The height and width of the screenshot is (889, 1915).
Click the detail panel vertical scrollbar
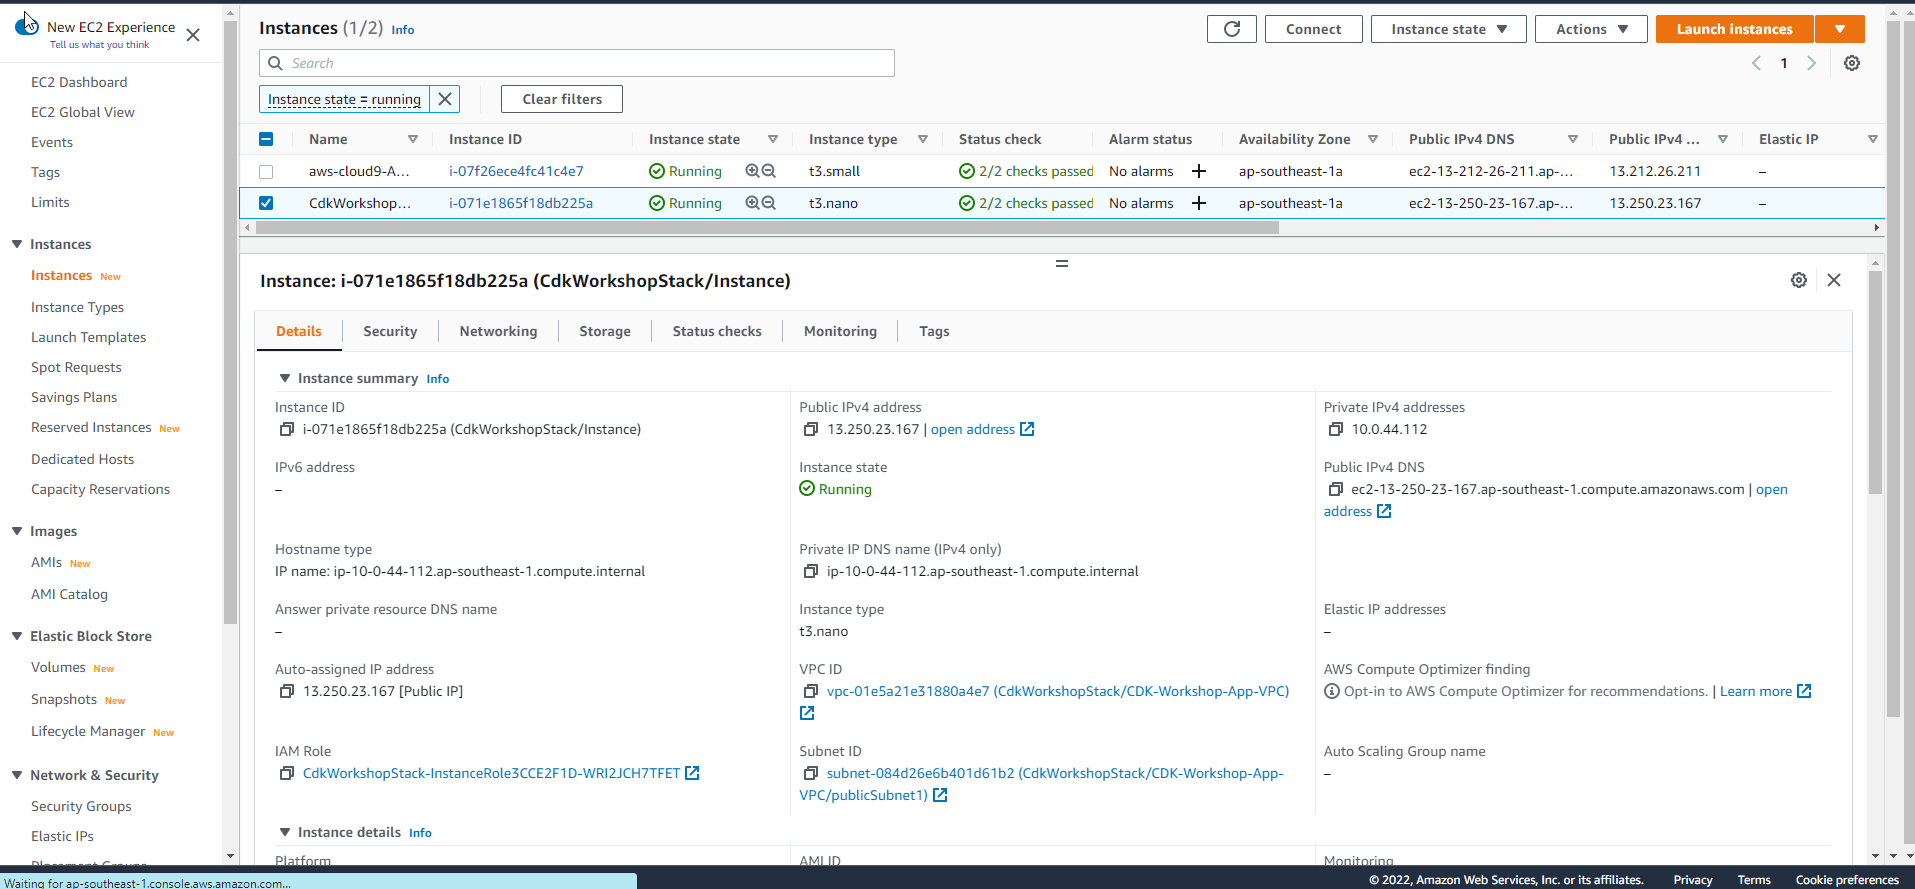pos(1875,382)
